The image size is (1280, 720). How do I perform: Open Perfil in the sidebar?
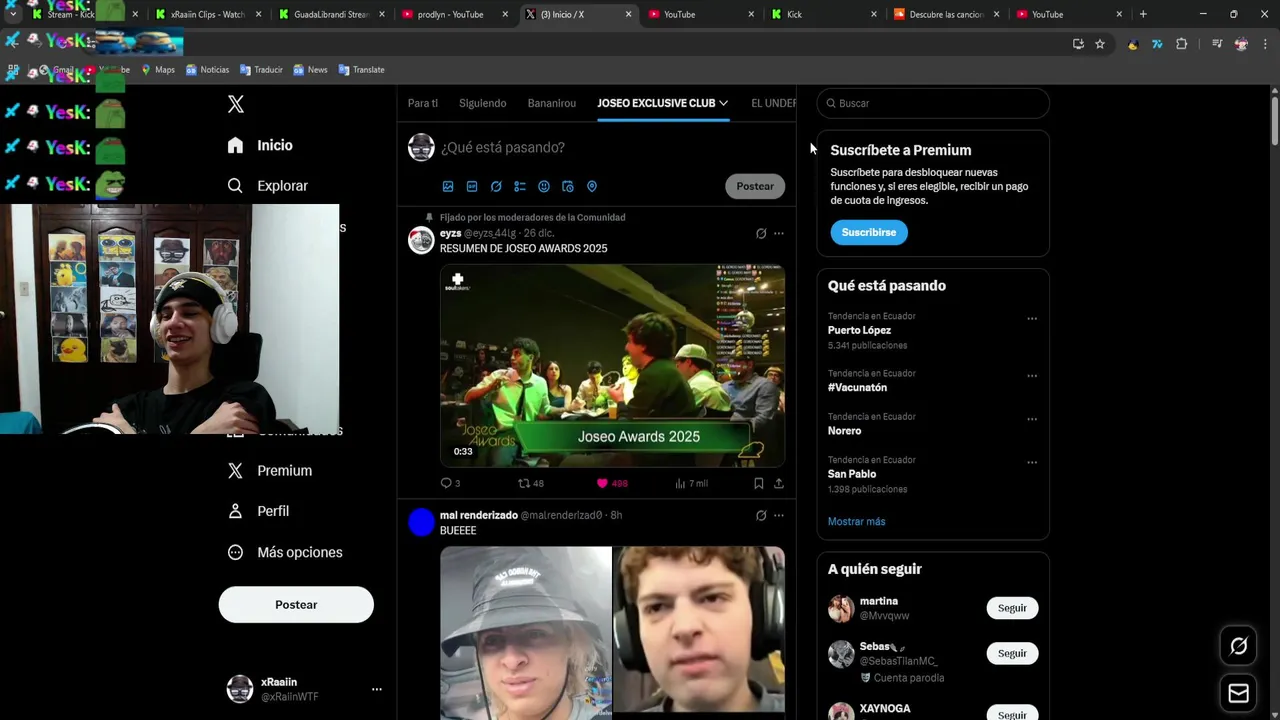[x=258, y=511]
